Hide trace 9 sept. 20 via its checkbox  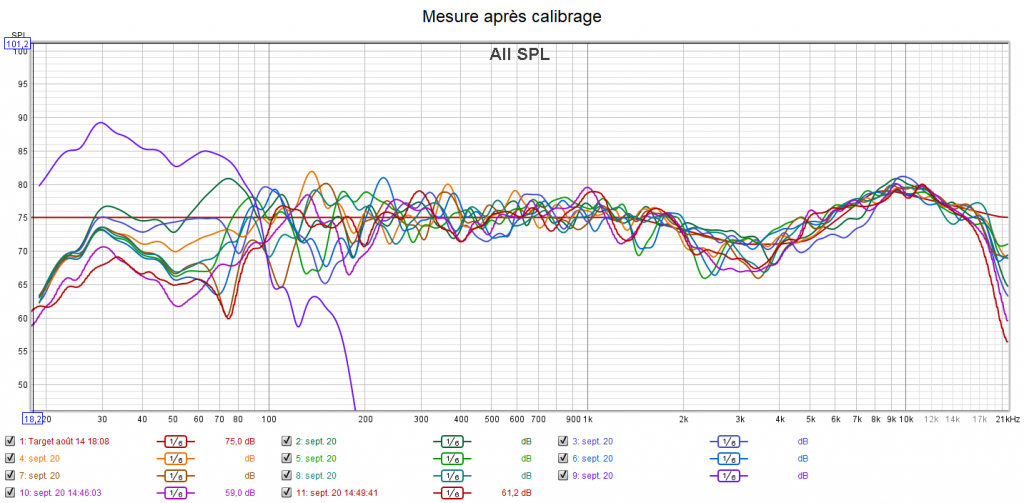click(563, 475)
